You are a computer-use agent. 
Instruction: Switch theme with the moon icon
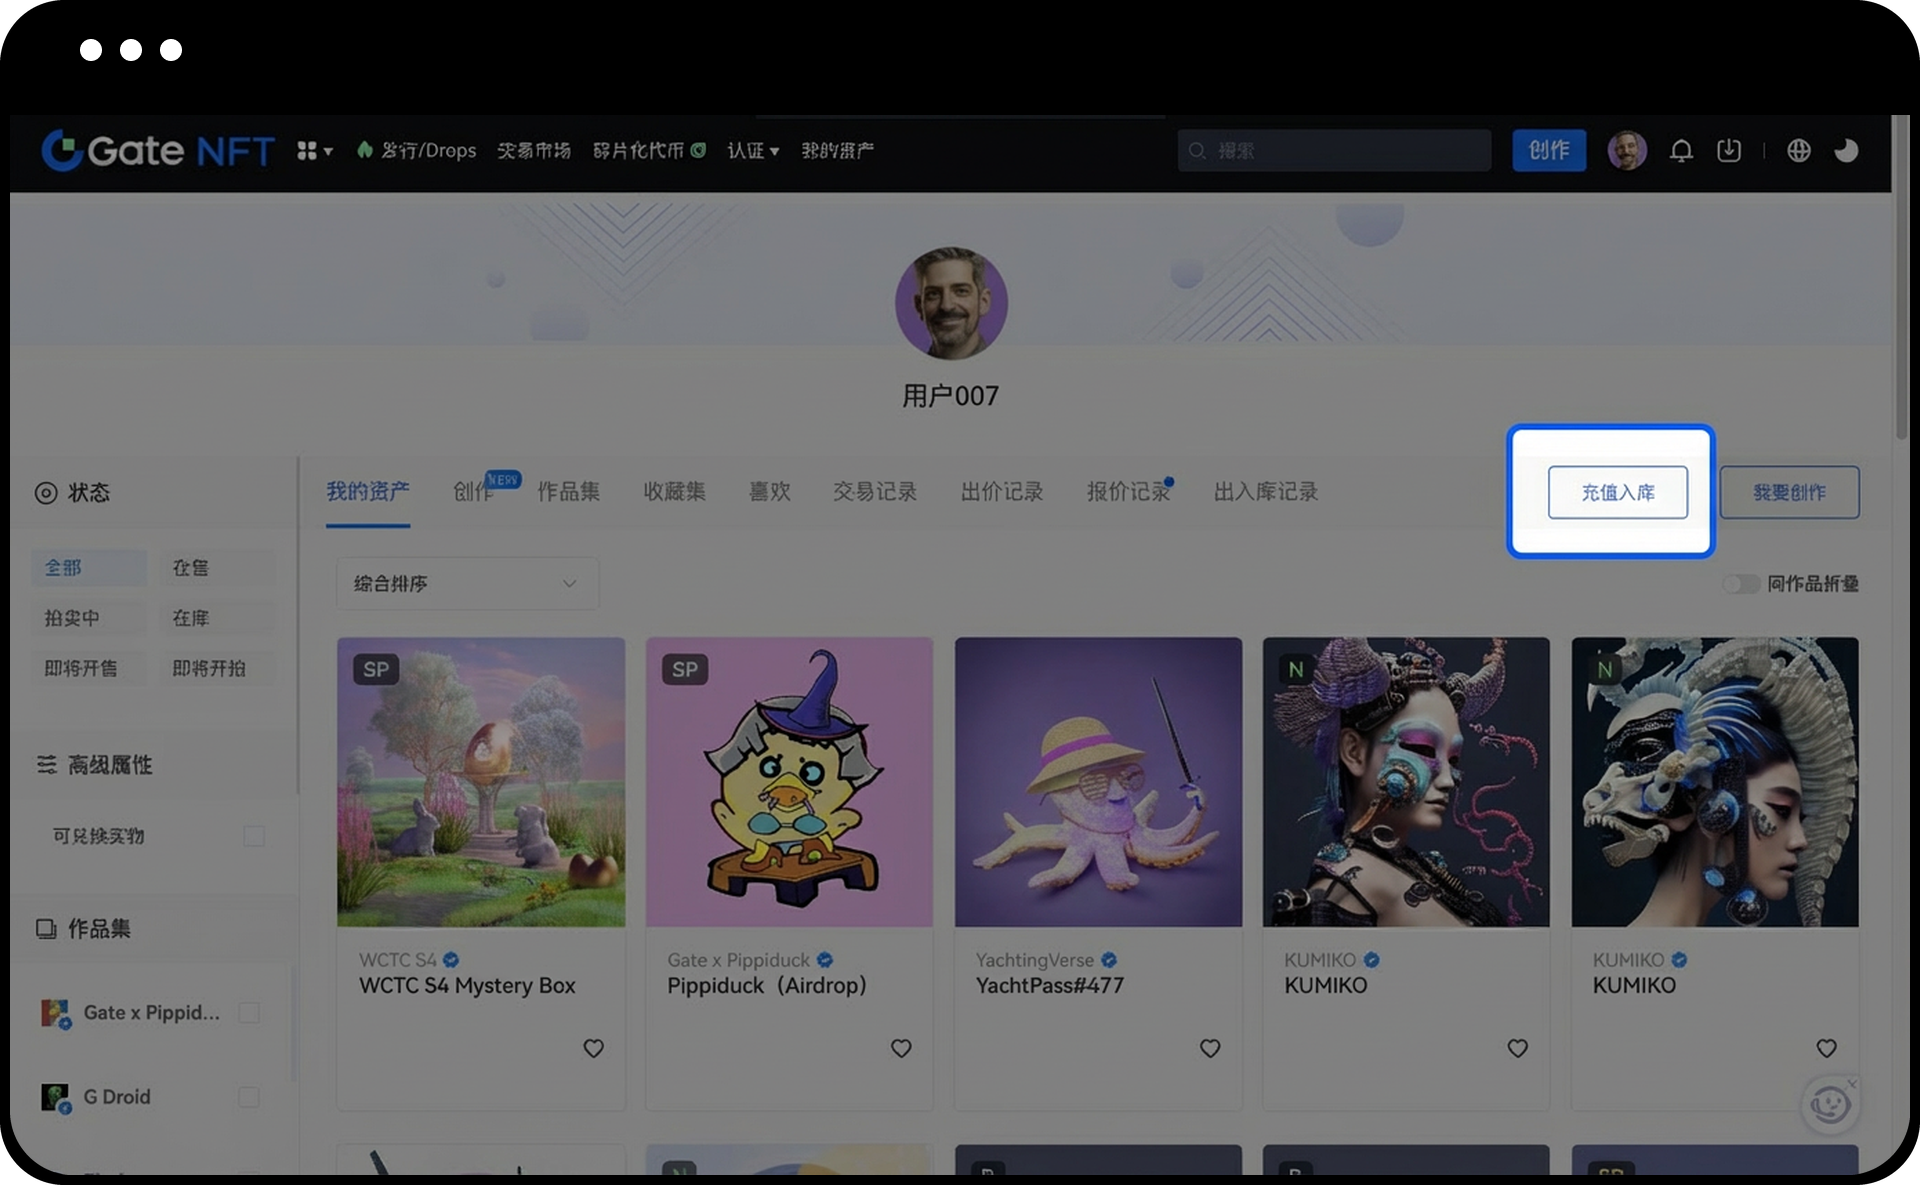pos(1846,151)
